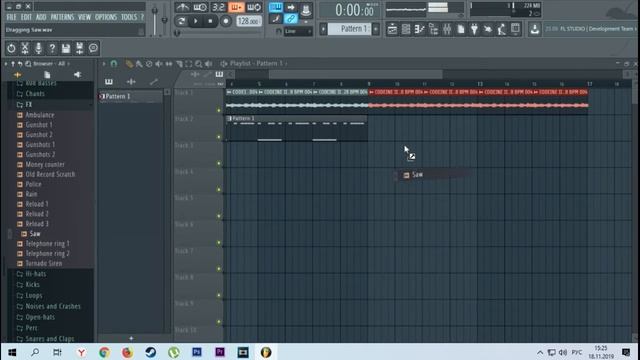
Task: Open the EDIT menu
Action: 26,17
